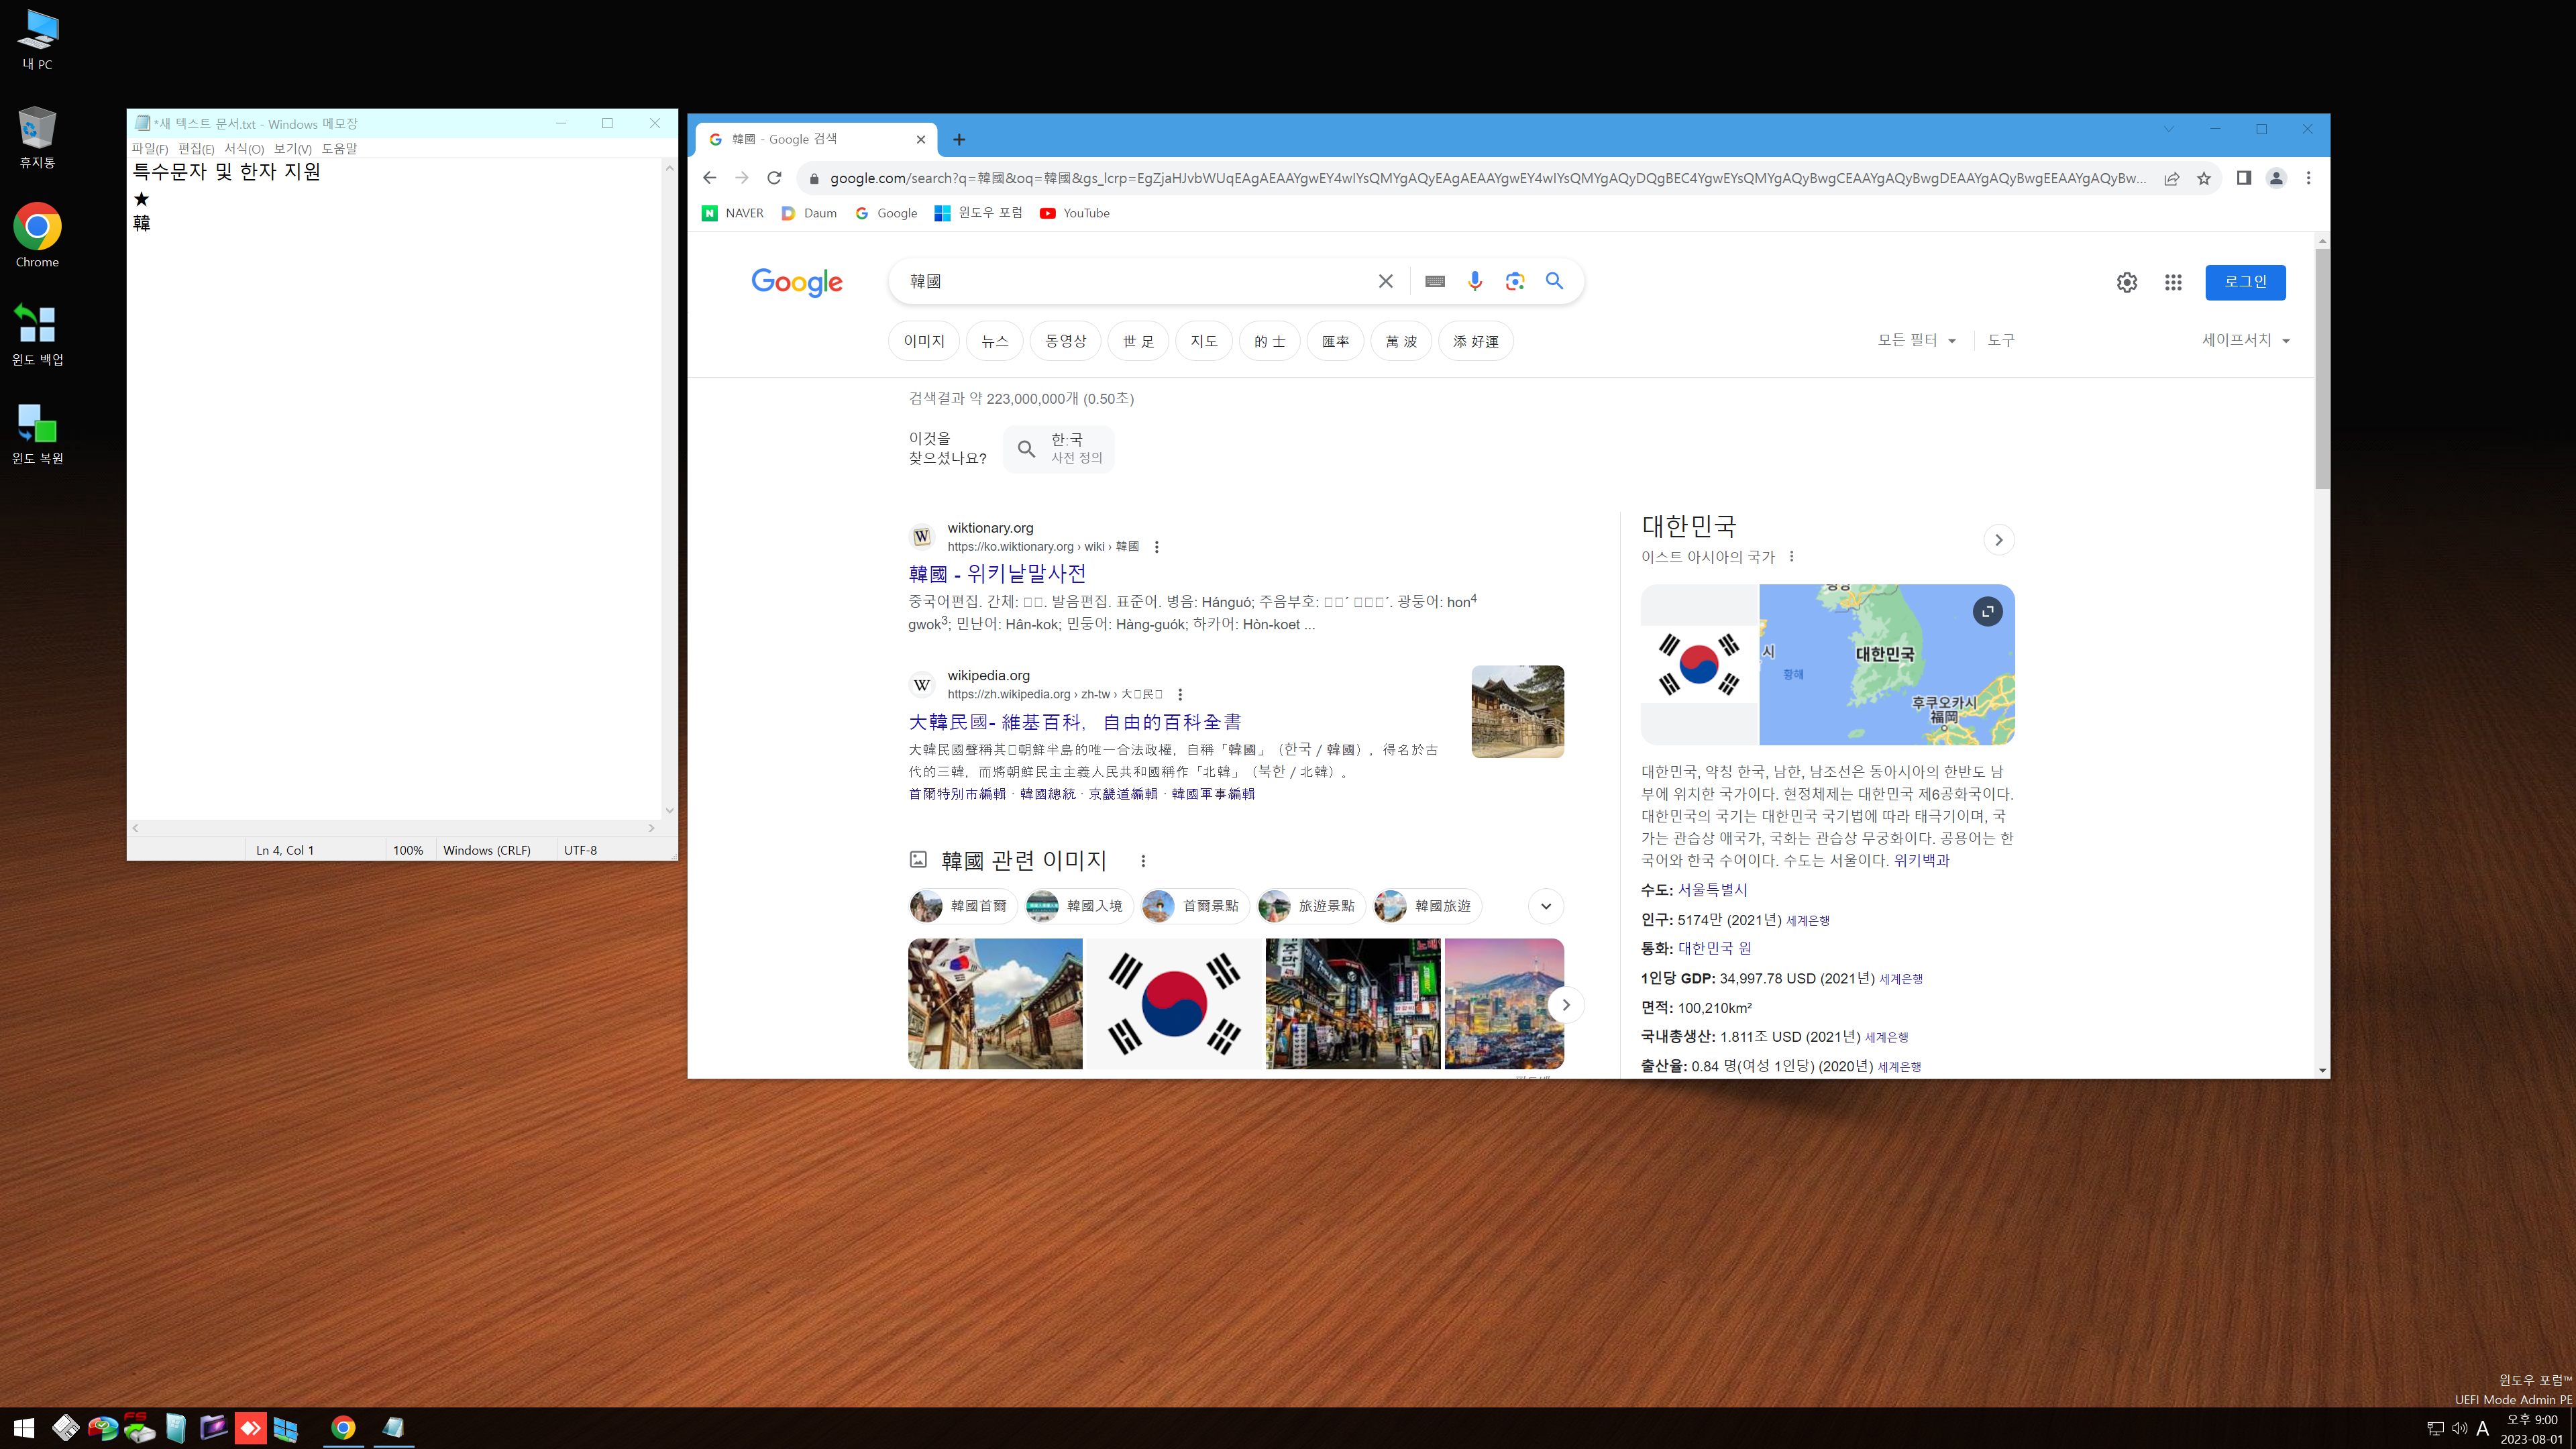Click the Chrome forward arrow button
This screenshot has width=2576, height=1449.
click(742, 178)
